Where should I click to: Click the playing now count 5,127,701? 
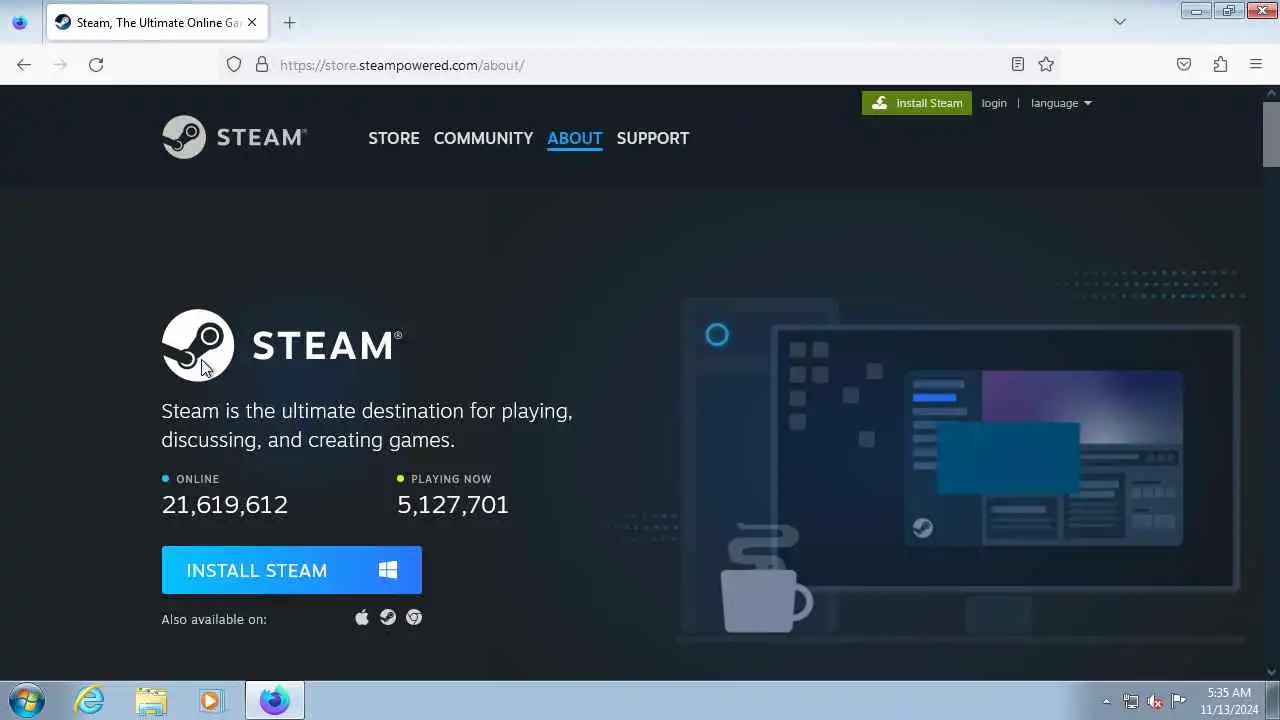pos(453,504)
